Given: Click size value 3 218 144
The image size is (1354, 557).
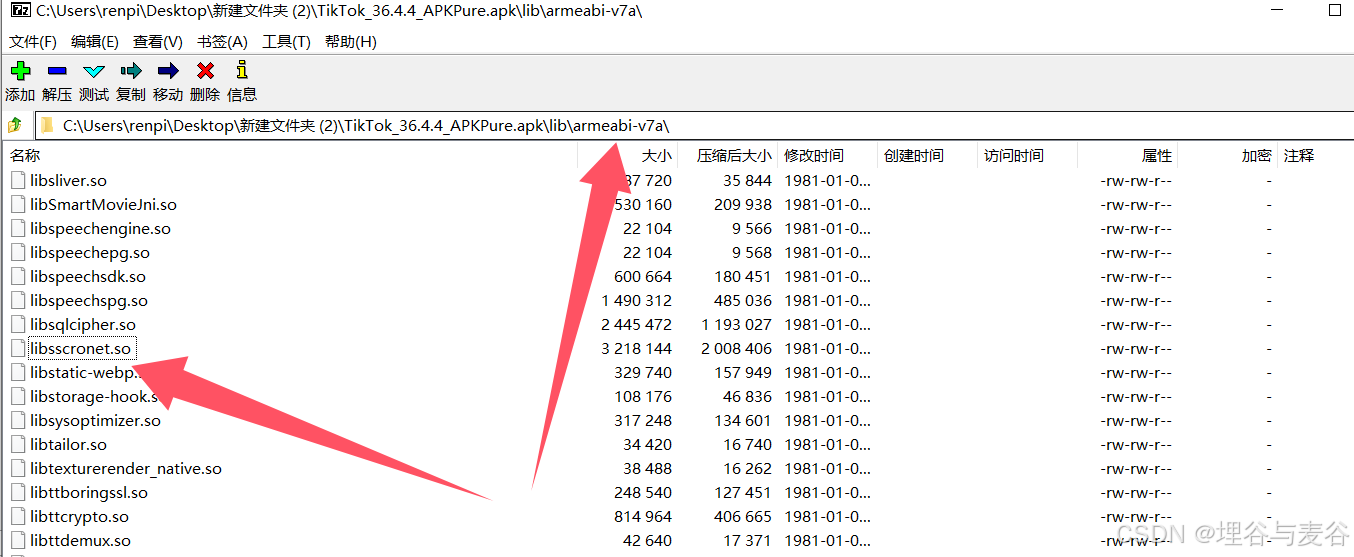Looking at the screenshot, I should coord(636,349).
